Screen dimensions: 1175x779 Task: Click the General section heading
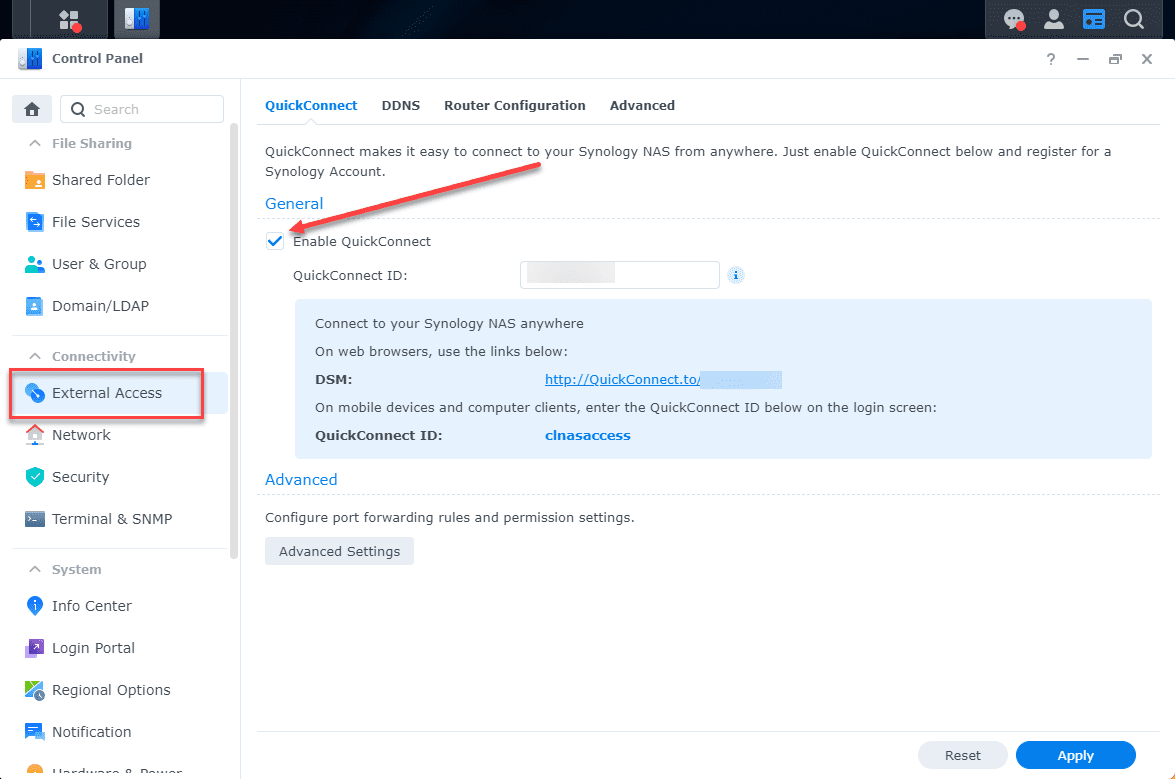click(x=294, y=204)
